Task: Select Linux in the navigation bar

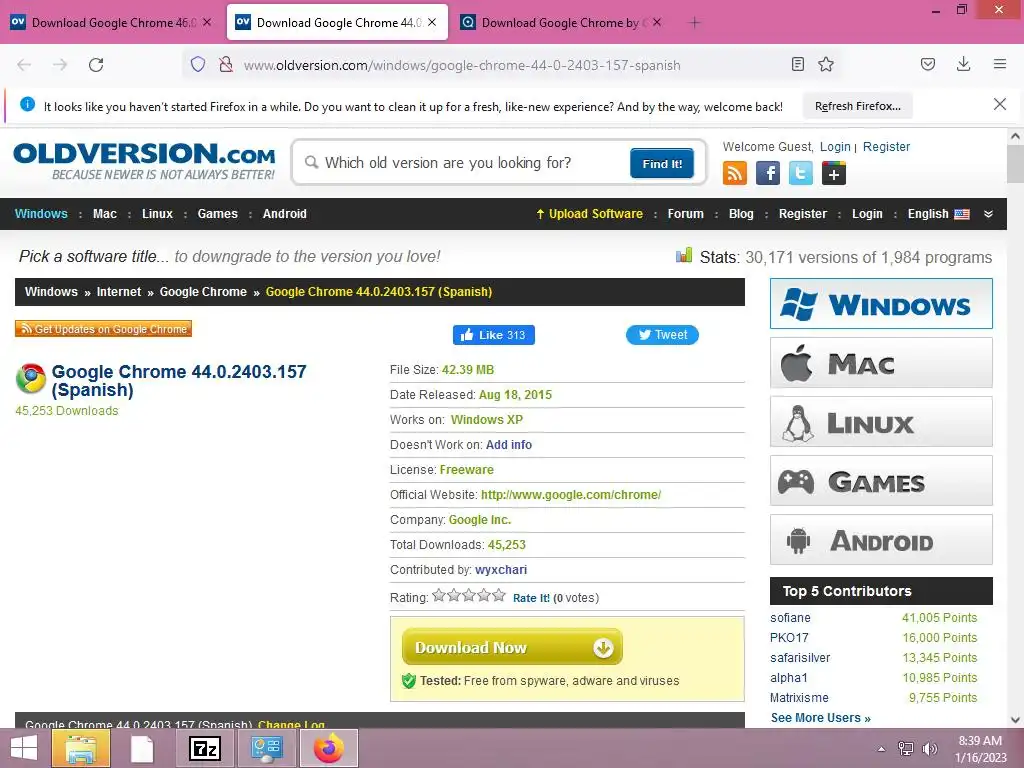Action: (157, 214)
